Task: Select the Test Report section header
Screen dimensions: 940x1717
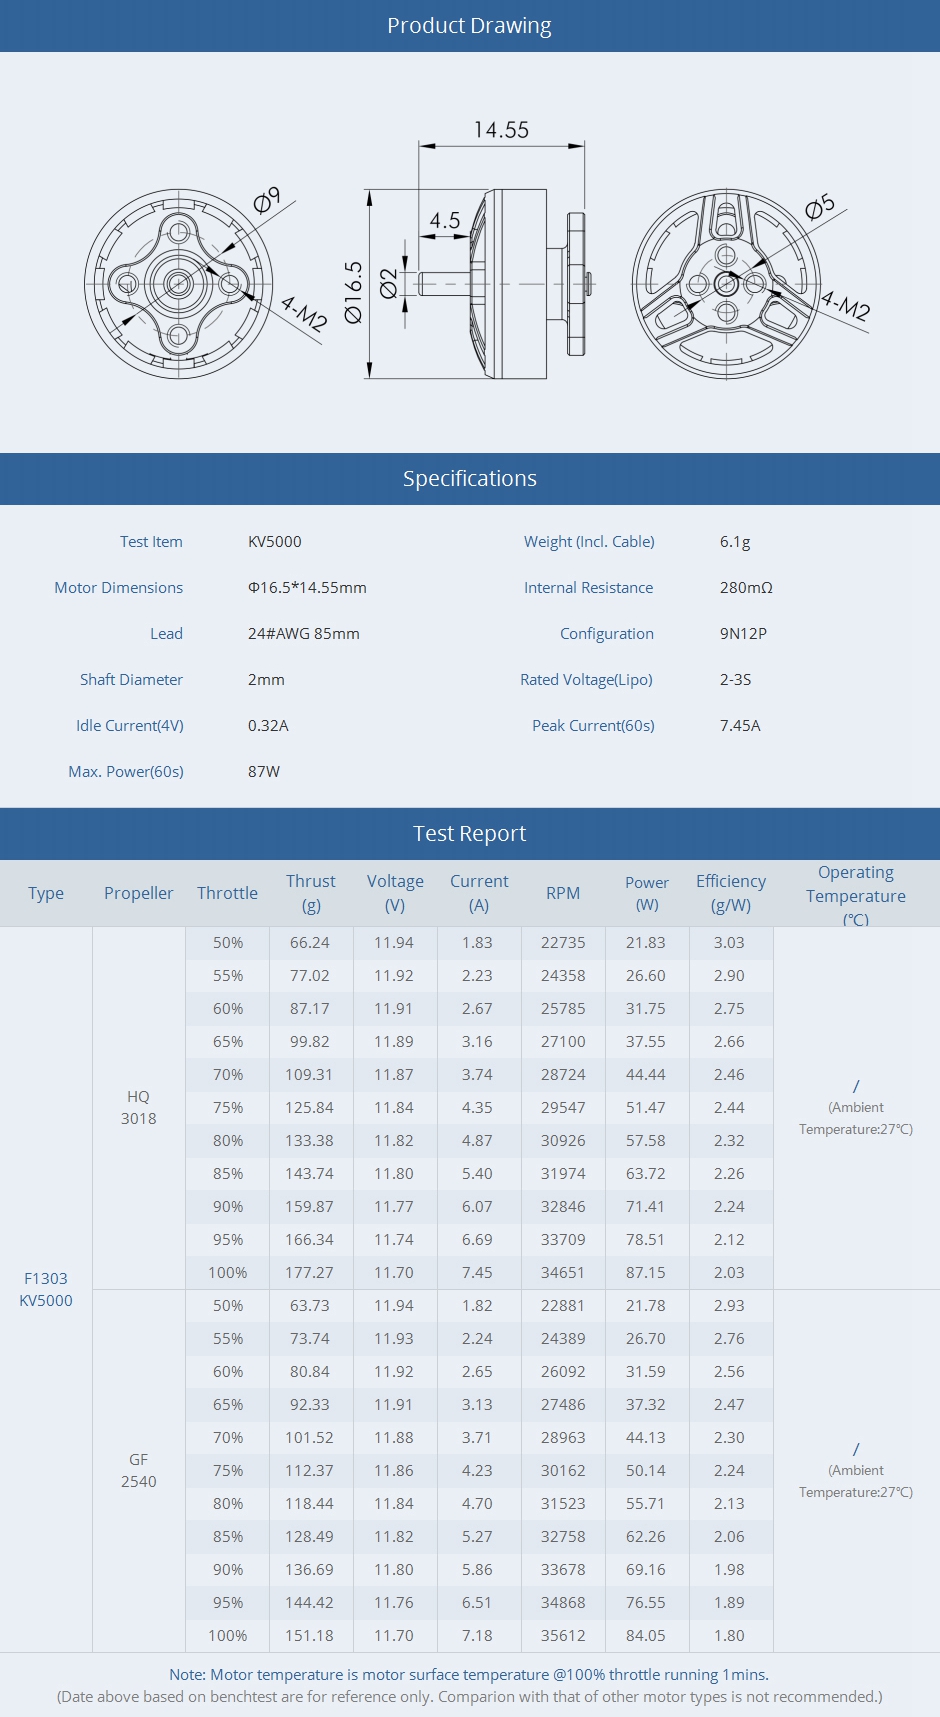Action: point(469,834)
